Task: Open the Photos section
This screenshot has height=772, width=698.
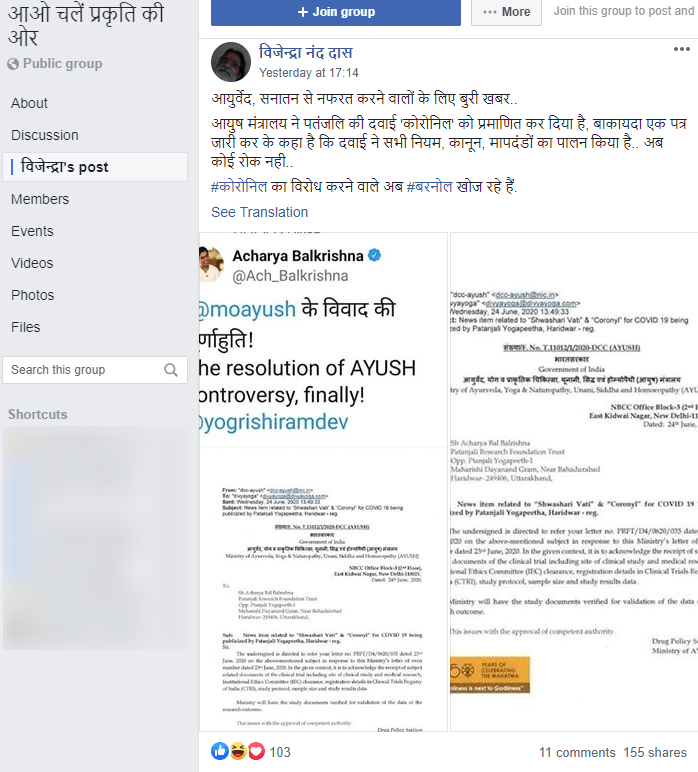Action: (32, 295)
